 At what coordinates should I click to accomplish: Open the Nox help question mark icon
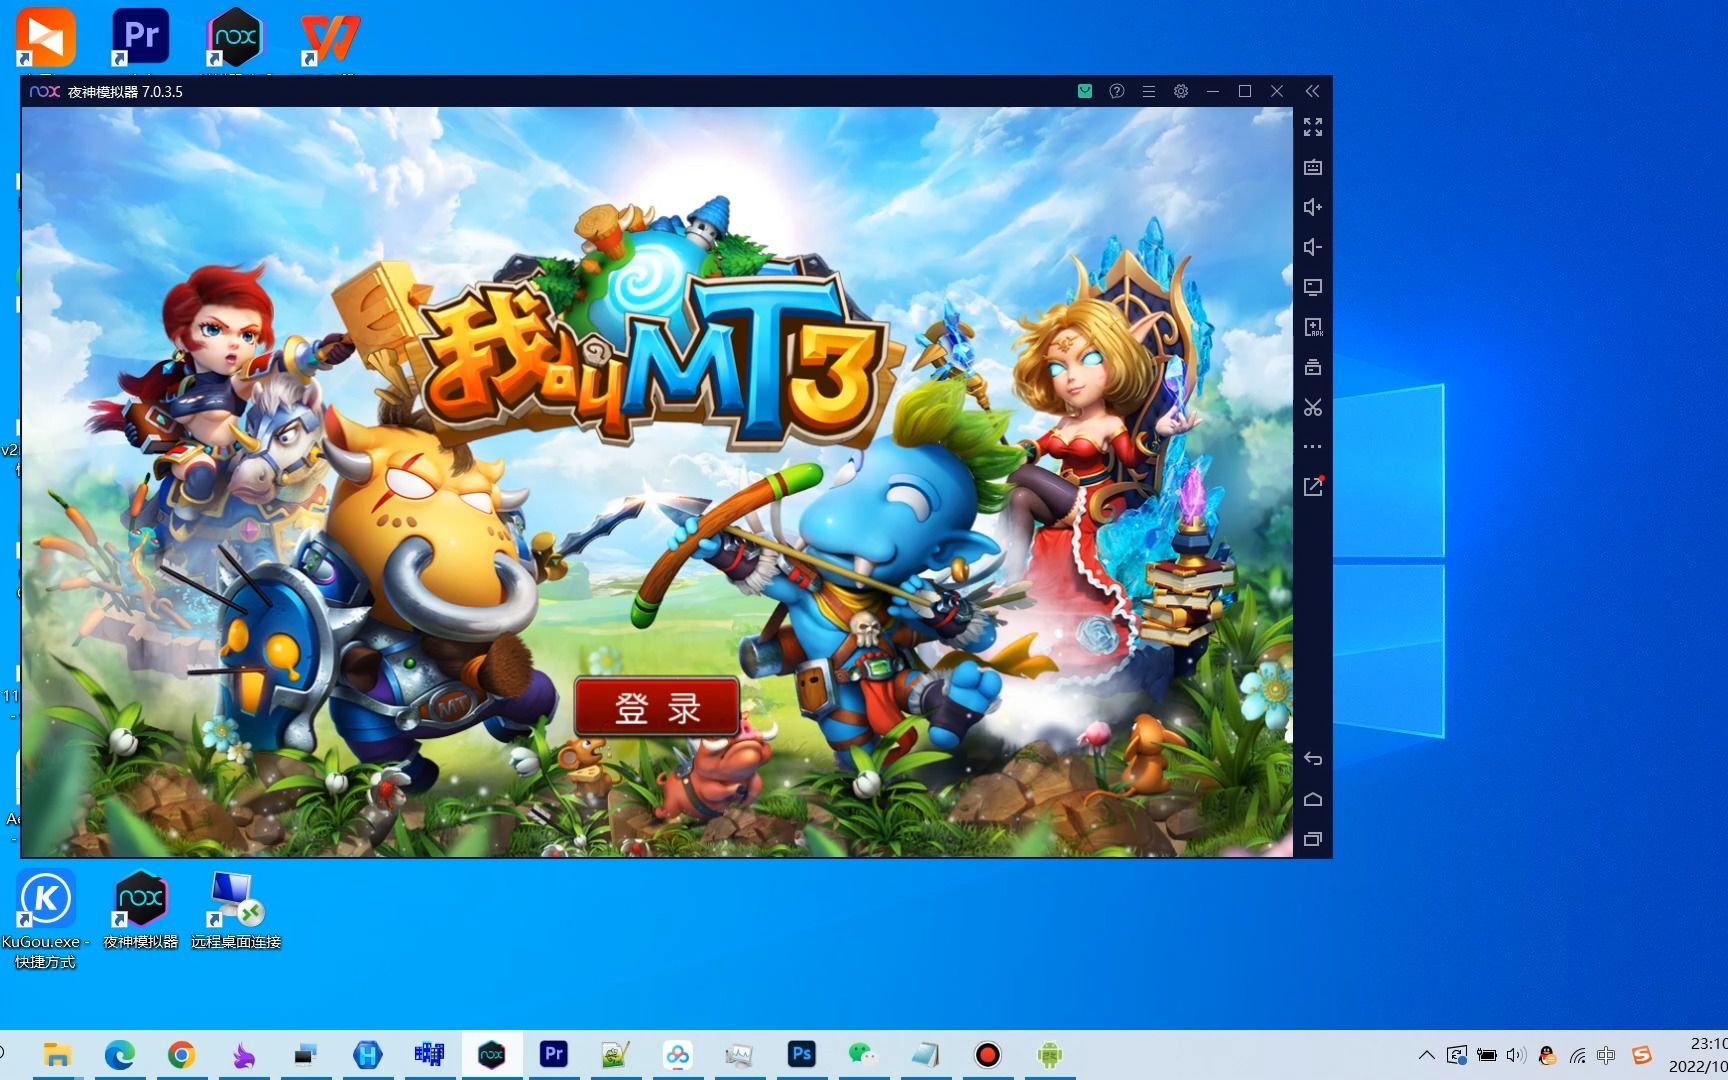1117,91
